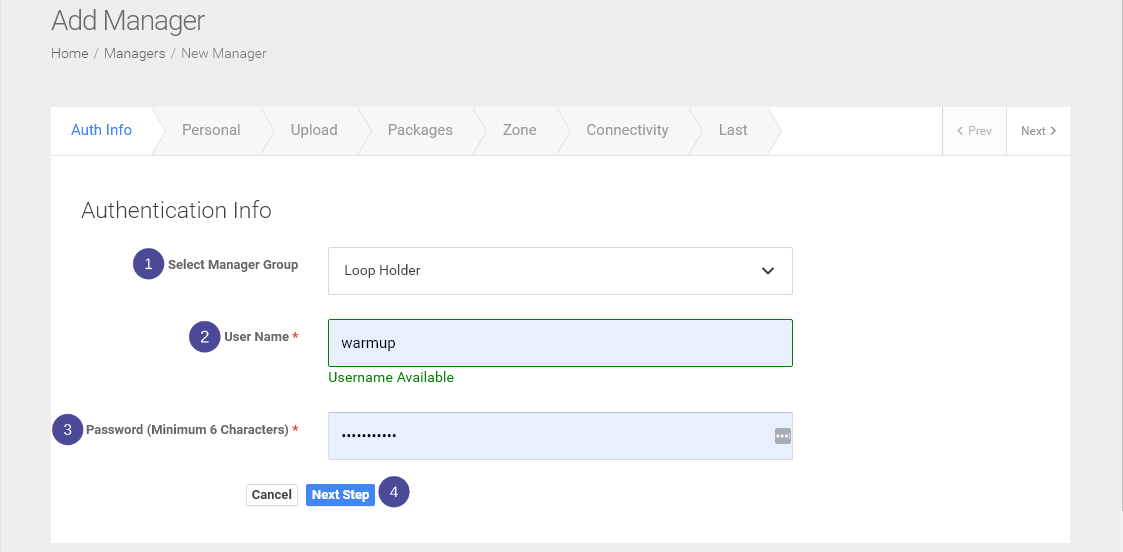Open the Personal wizard tab
This screenshot has height=552, width=1123.
pyautogui.click(x=211, y=130)
